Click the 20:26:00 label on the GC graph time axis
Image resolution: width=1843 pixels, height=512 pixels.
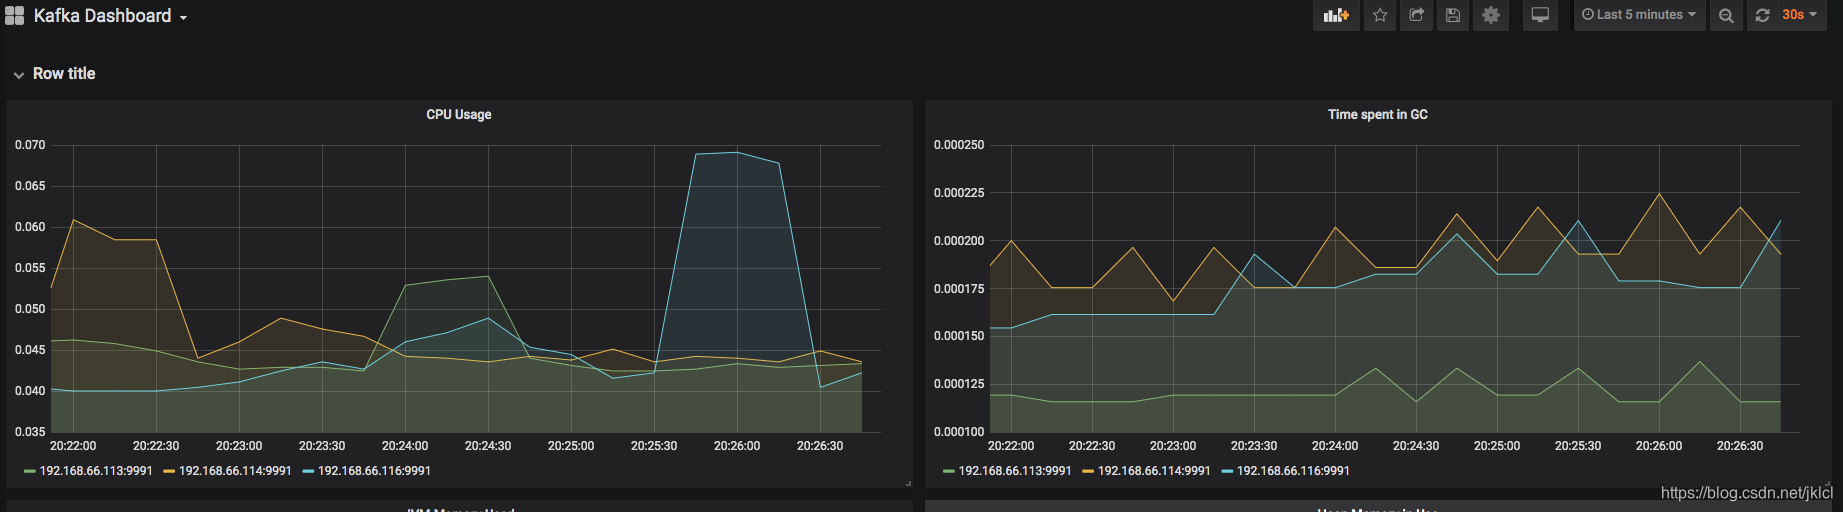point(1659,446)
